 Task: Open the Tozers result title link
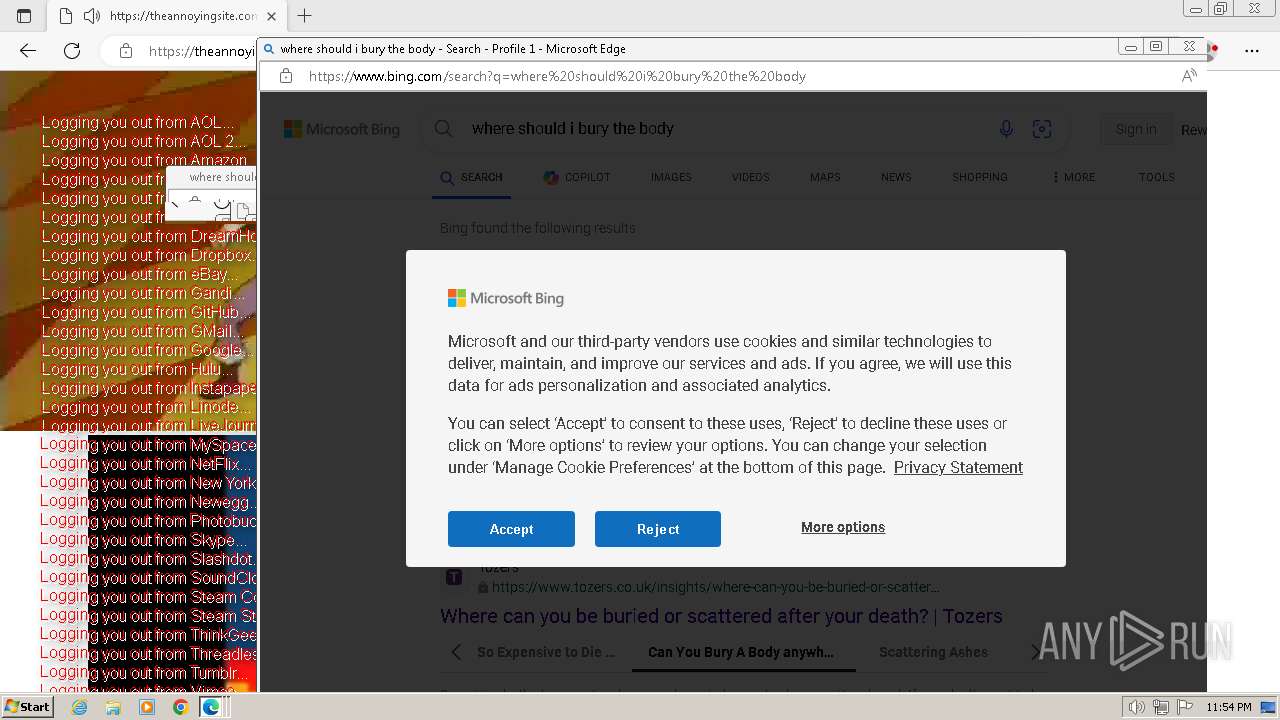721,616
